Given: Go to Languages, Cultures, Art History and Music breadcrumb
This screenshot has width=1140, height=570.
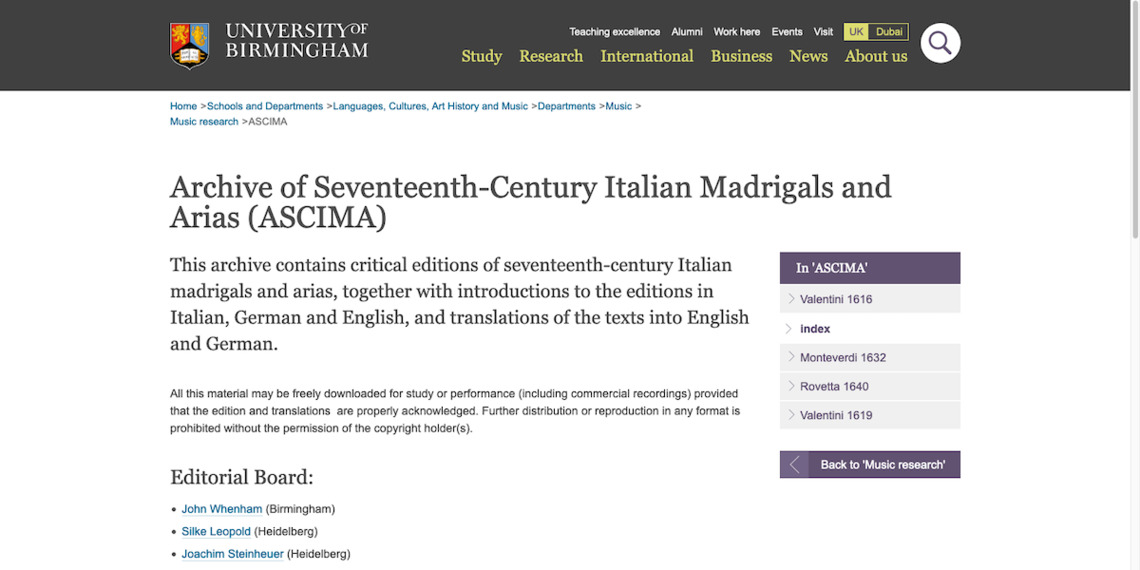Looking at the screenshot, I should [430, 106].
